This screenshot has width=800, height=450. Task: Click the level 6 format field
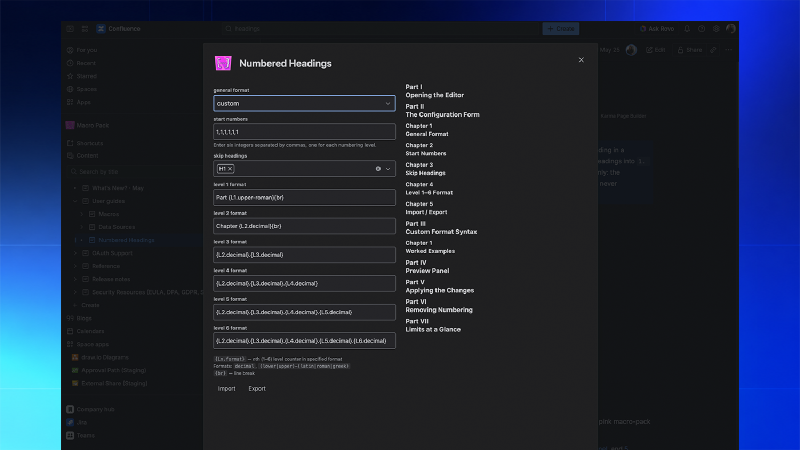[x=304, y=341]
